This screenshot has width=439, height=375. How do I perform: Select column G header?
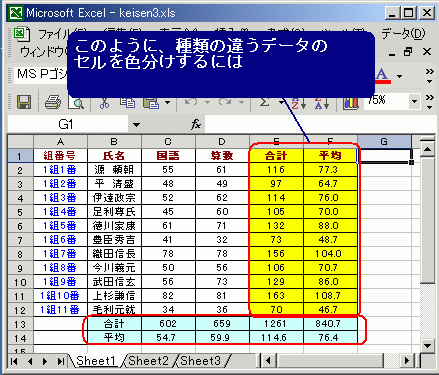(x=384, y=142)
